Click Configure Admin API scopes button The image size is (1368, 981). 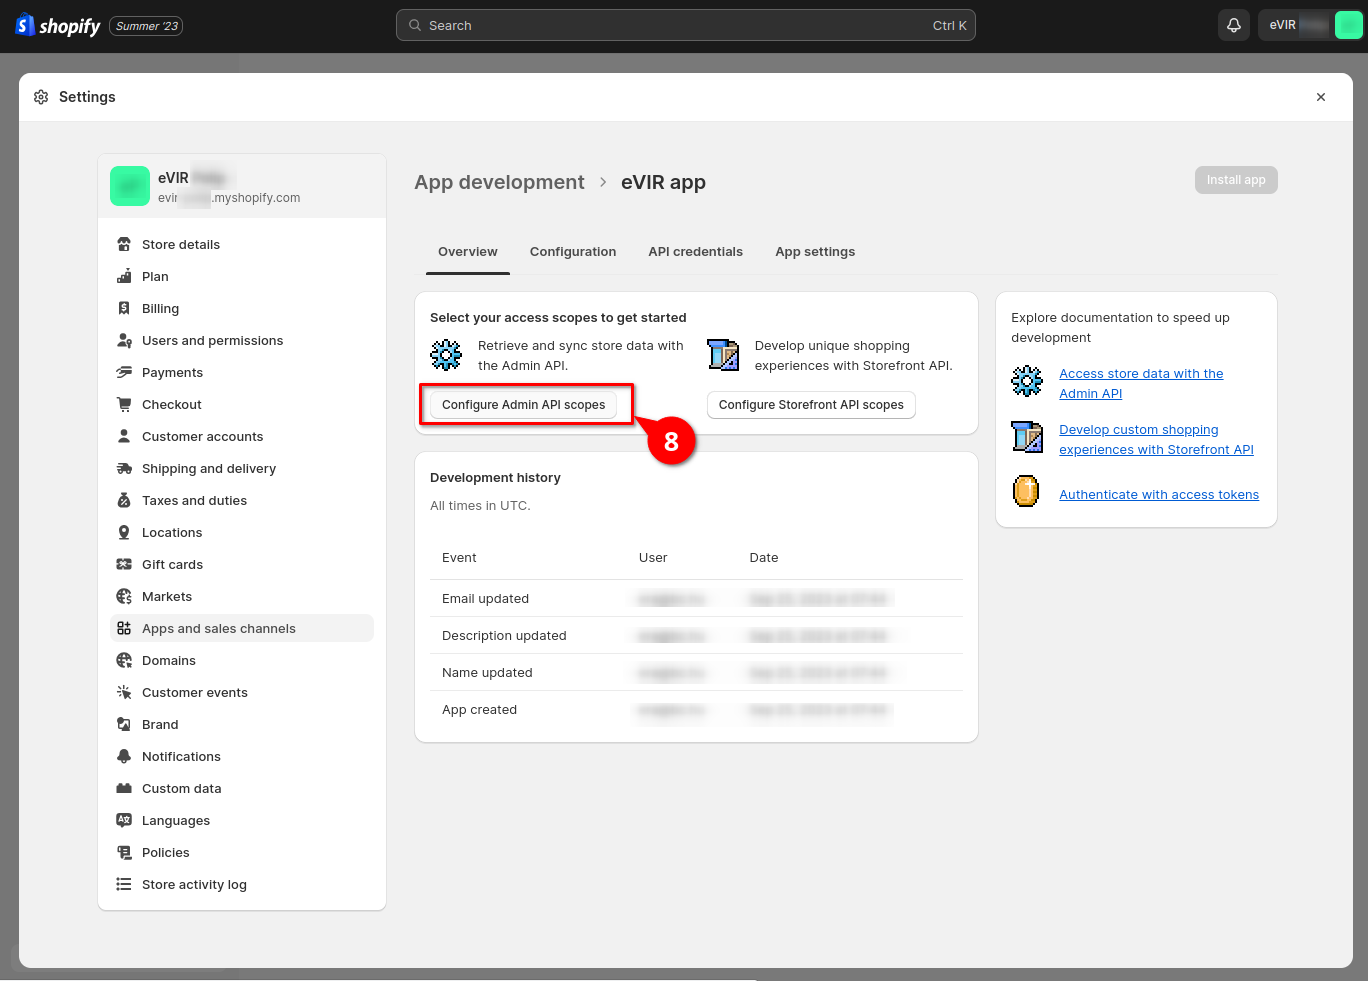pyautogui.click(x=524, y=405)
